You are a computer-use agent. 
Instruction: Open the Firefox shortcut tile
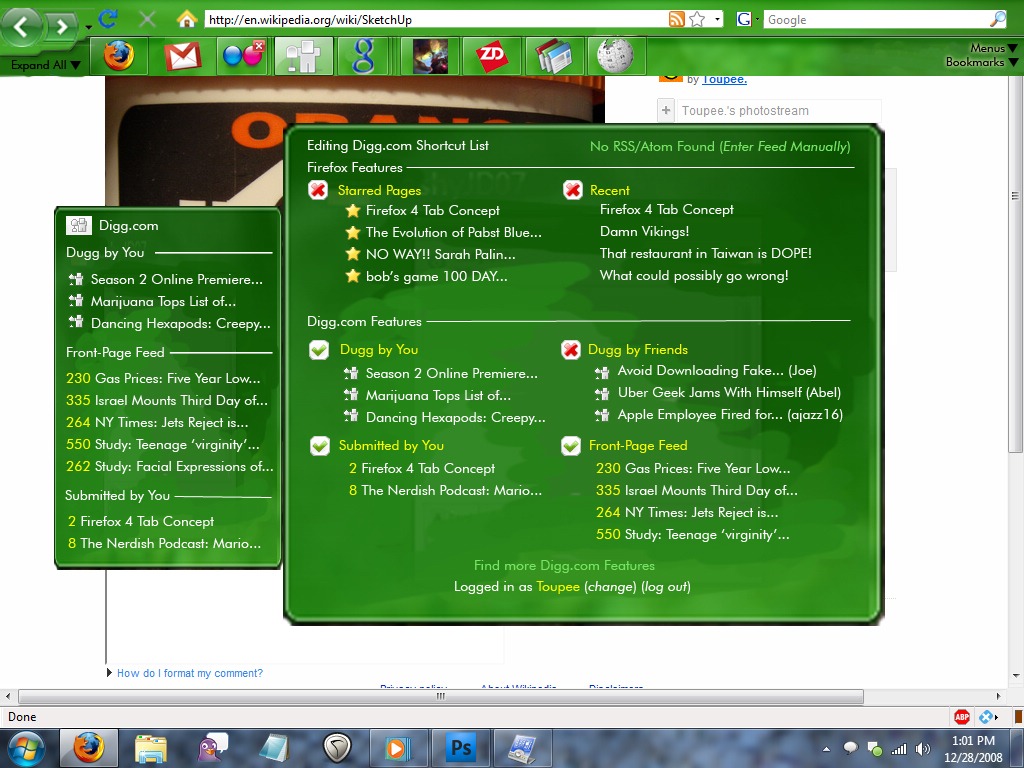click(x=118, y=56)
